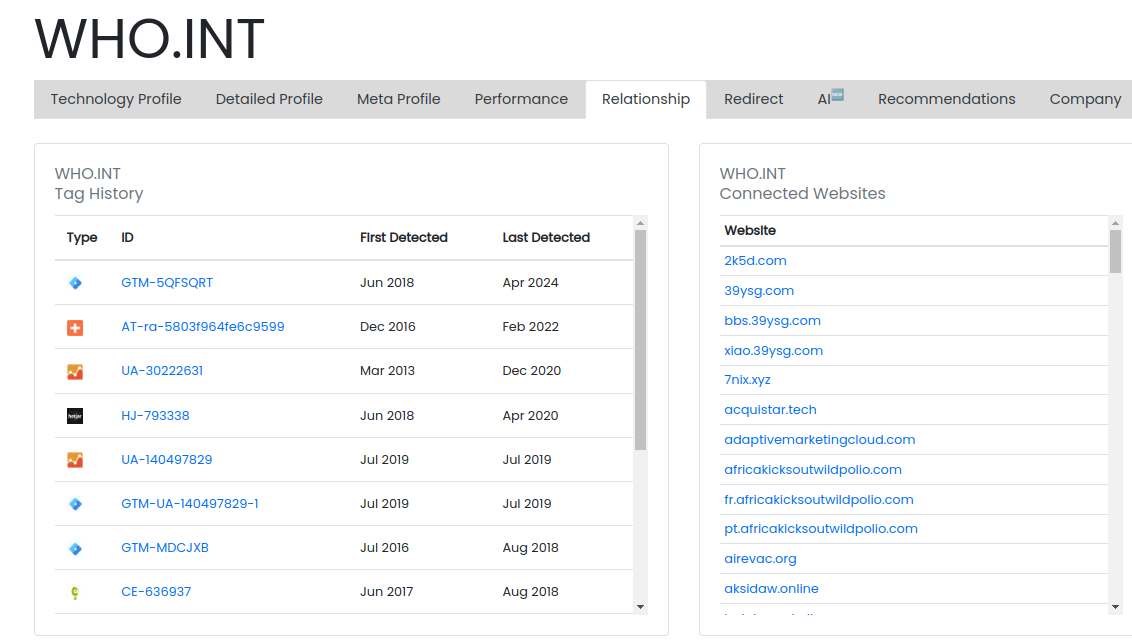Click the WHO.INT page title
Viewport: 1132px width, 640px height.
(149, 39)
